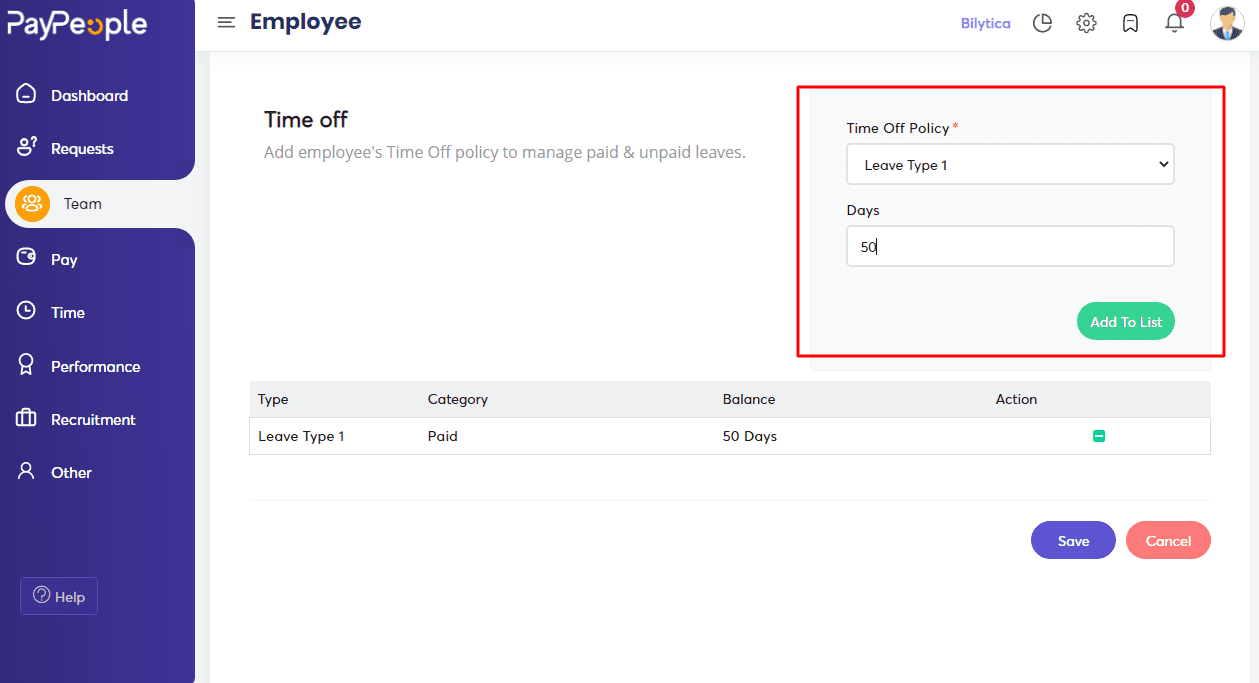The width and height of the screenshot is (1259, 683).
Task: Click the PayPeople logo
Action: pyautogui.click(x=77, y=25)
